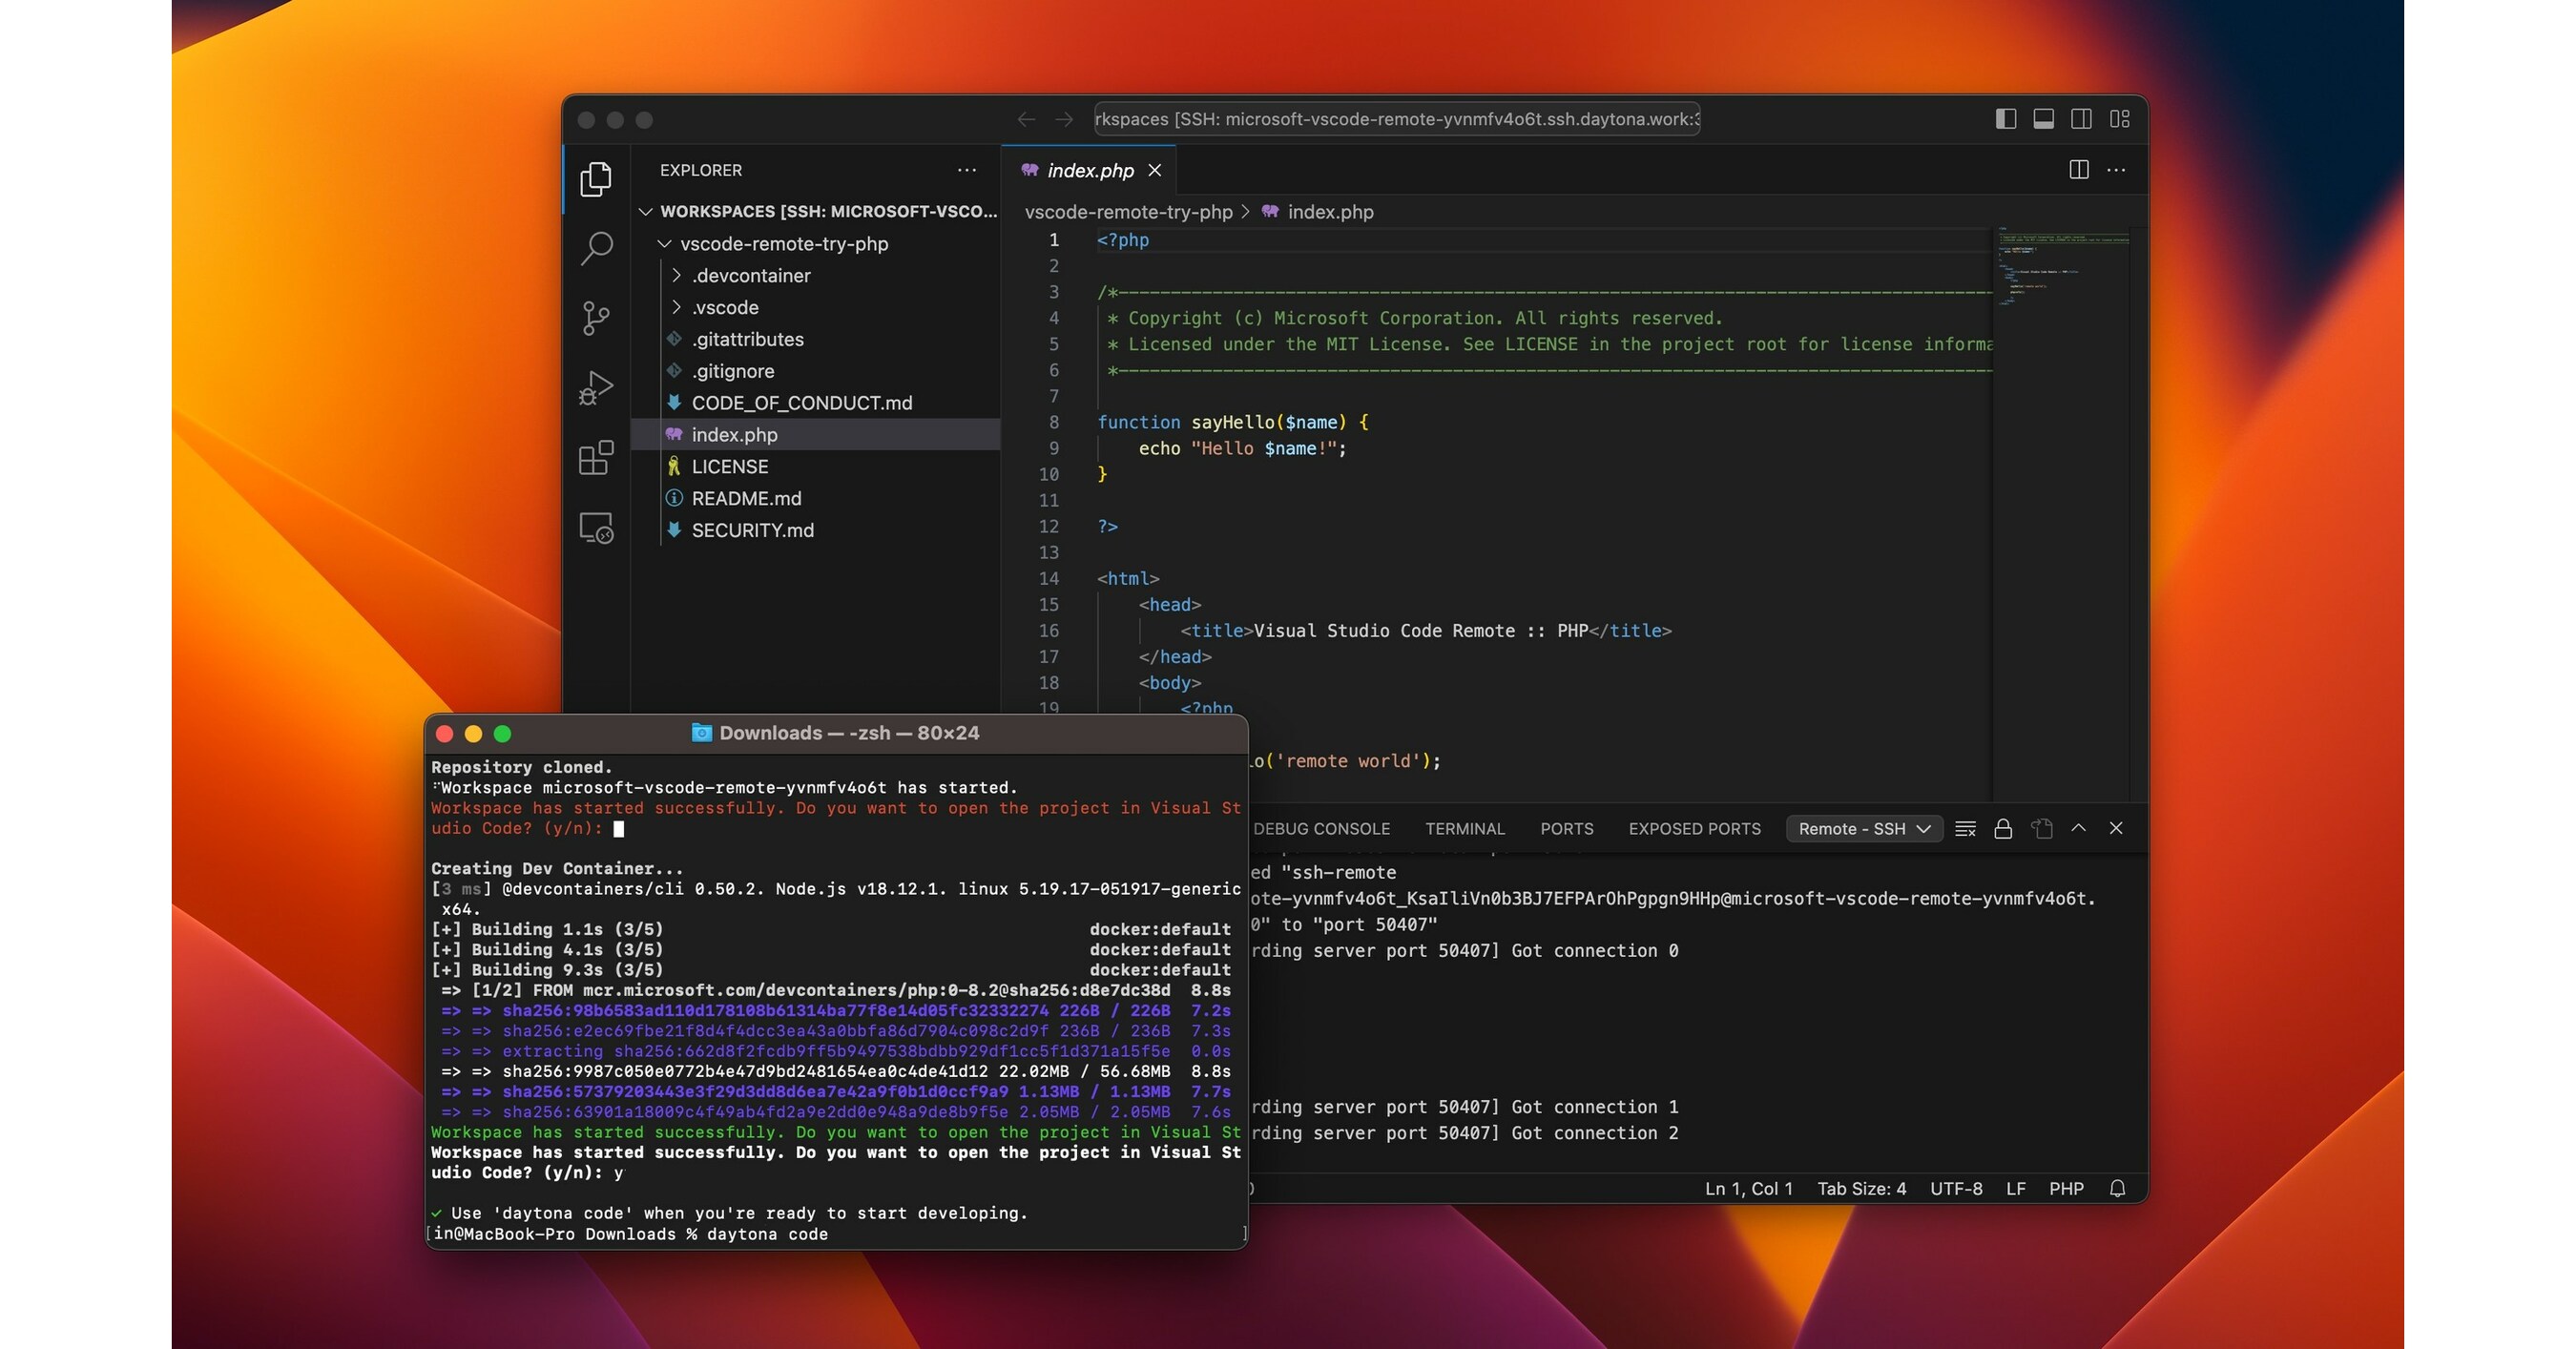Expand the .devcontainer folder
2576x1349 pixels.
[750, 275]
